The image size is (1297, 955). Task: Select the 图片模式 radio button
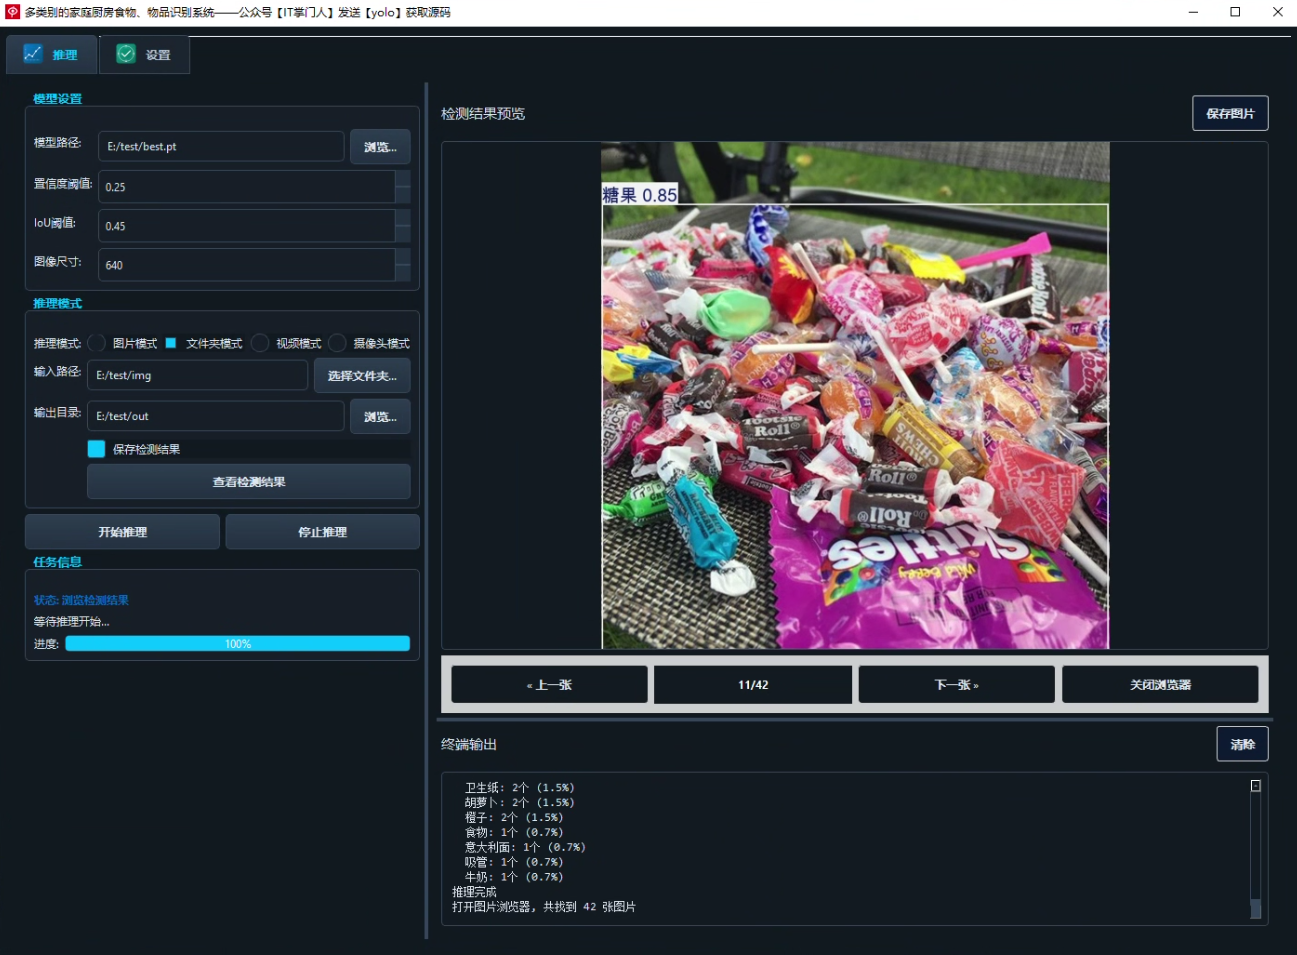(x=97, y=343)
